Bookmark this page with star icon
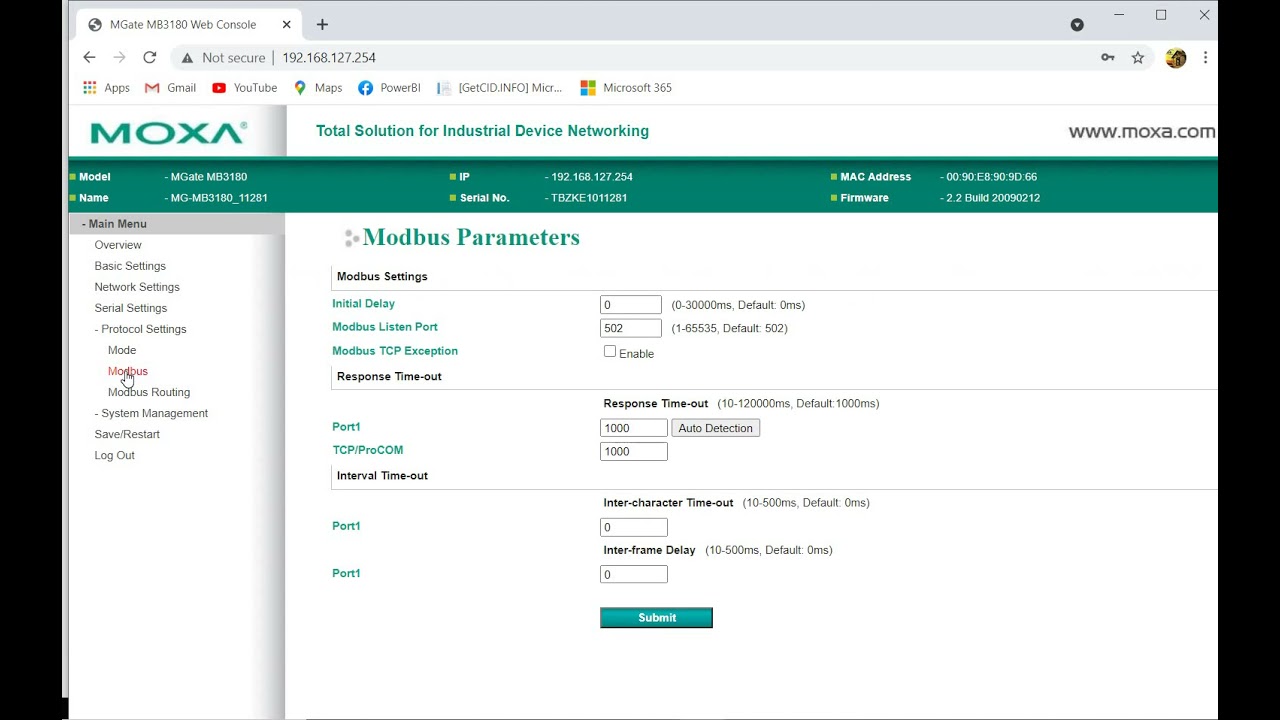This screenshot has height=720, width=1280. pyautogui.click(x=1138, y=58)
